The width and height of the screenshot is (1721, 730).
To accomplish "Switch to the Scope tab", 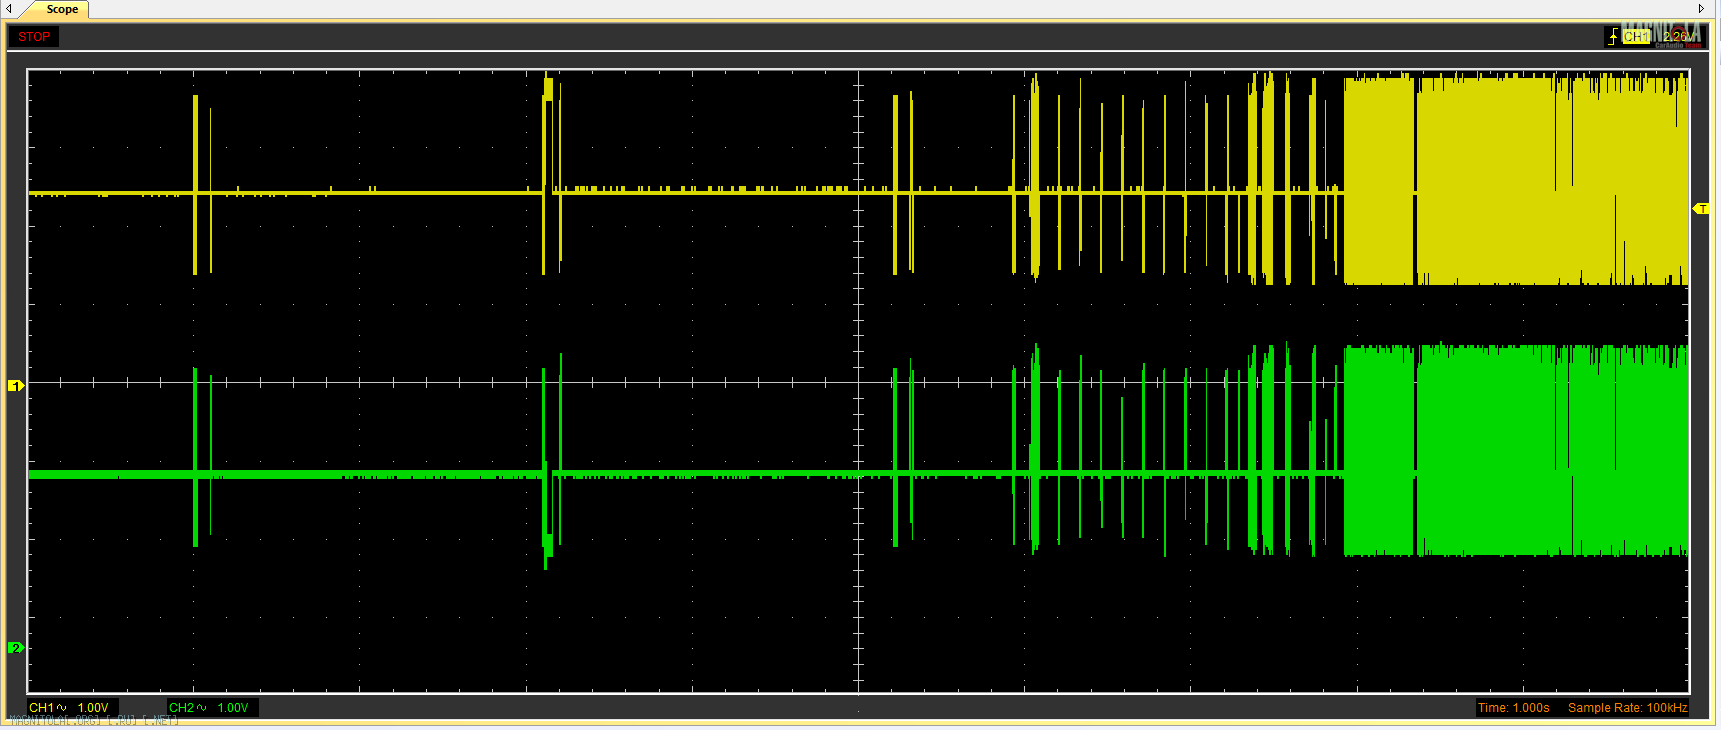I will [x=62, y=9].
